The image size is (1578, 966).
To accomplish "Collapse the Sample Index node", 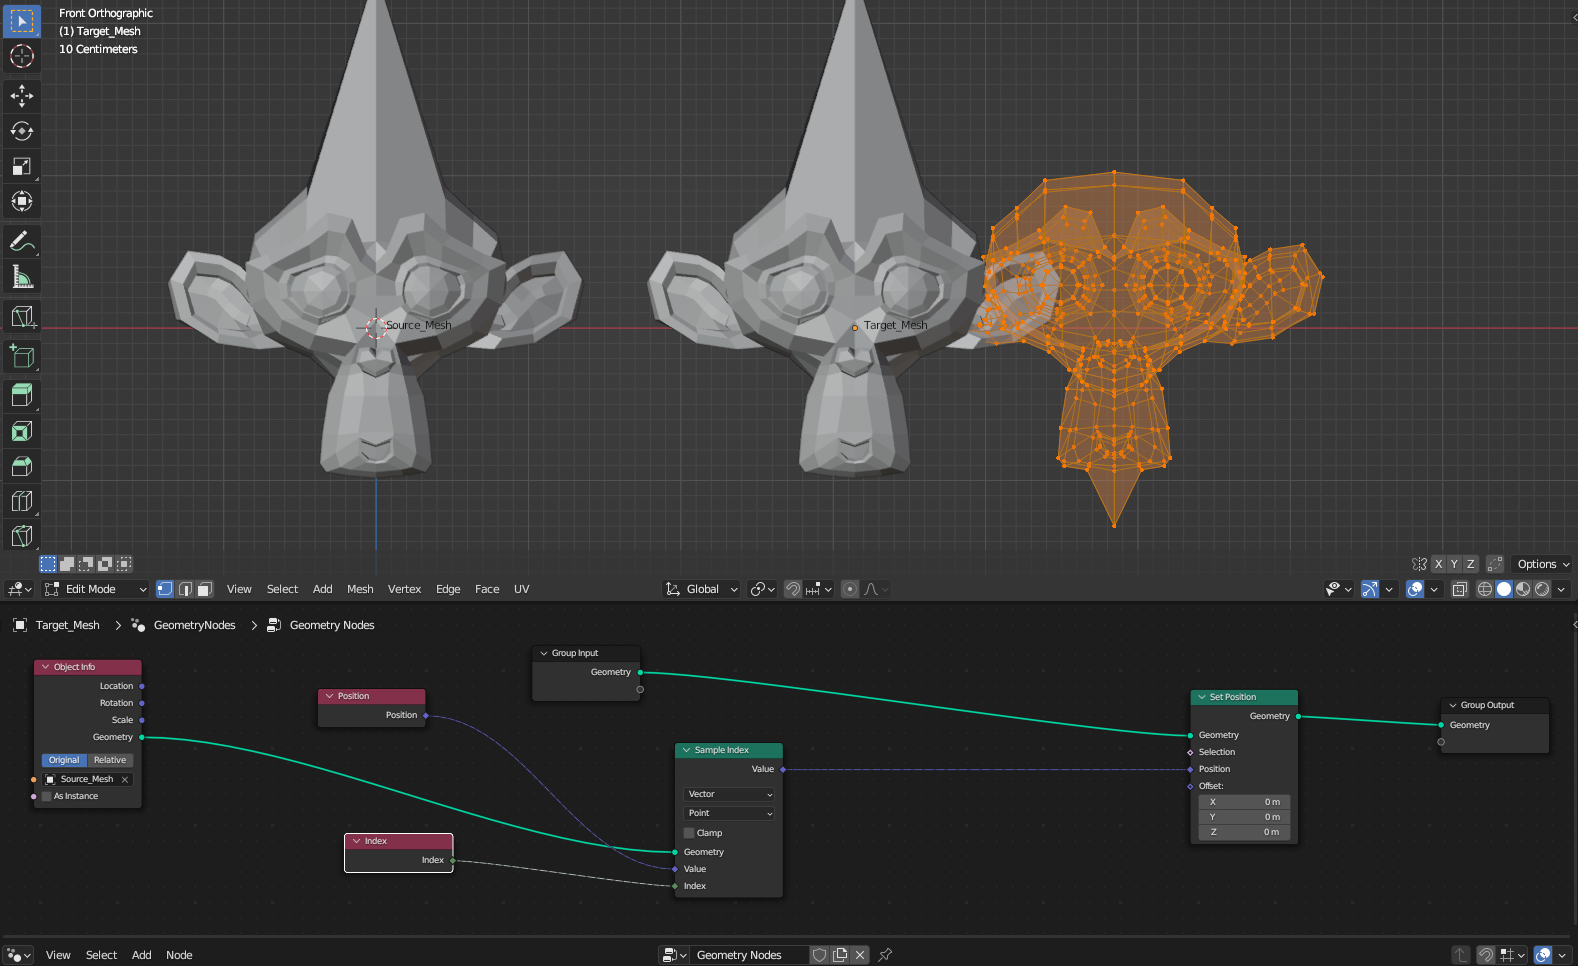I will (686, 750).
